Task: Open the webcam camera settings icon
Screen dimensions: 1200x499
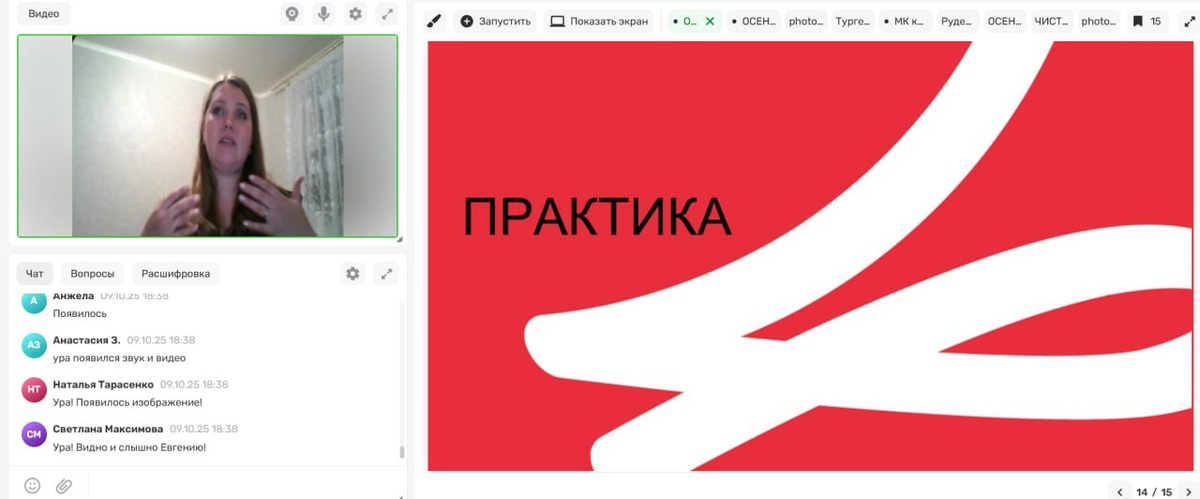Action: click(291, 14)
